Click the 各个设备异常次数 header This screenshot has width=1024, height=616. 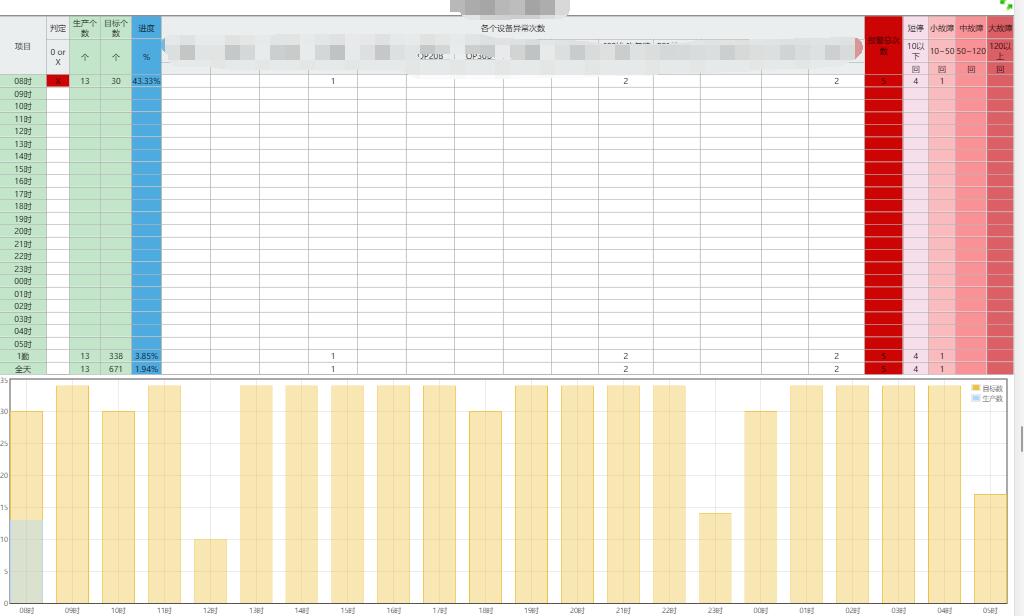pos(513,28)
